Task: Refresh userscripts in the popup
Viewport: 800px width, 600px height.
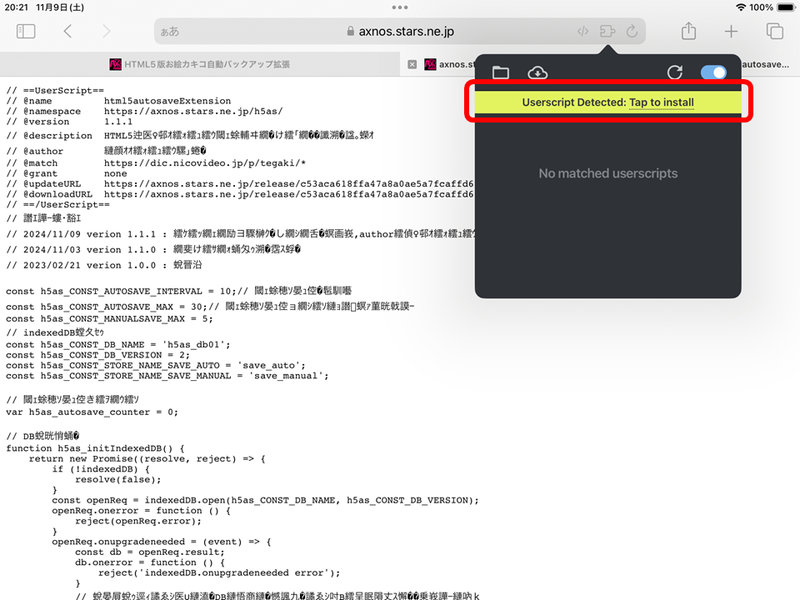Action: (674, 72)
